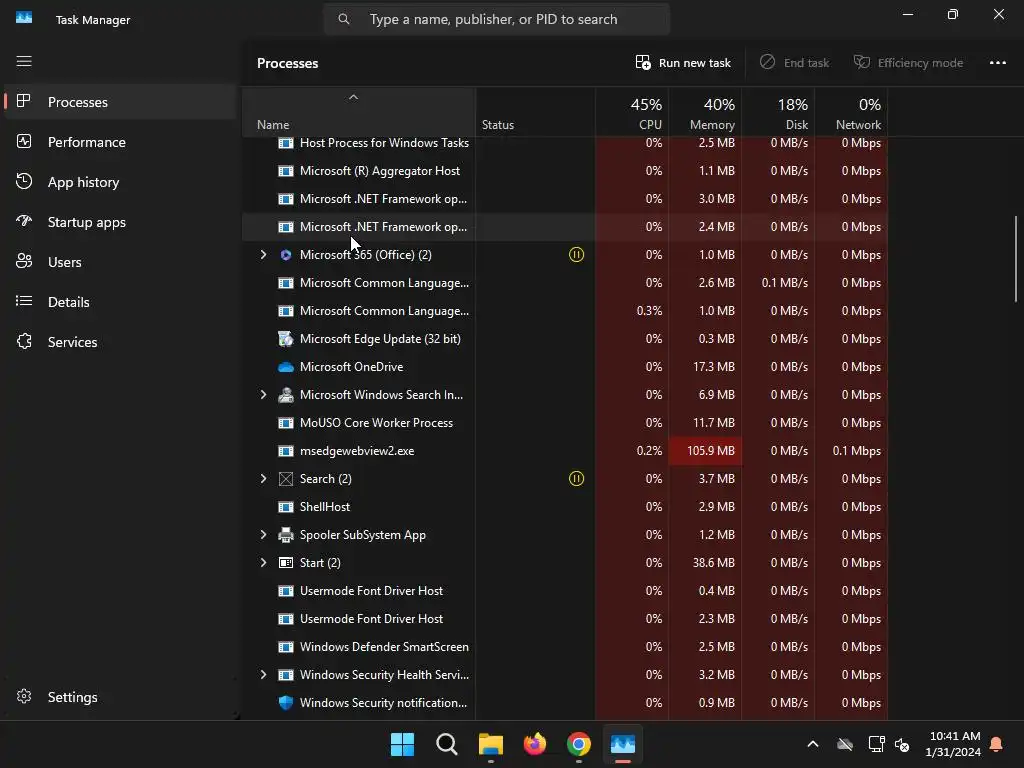This screenshot has width=1024, height=768.
Task: Select Microsoft (R) Aggregator Host row
Action: coord(564,170)
